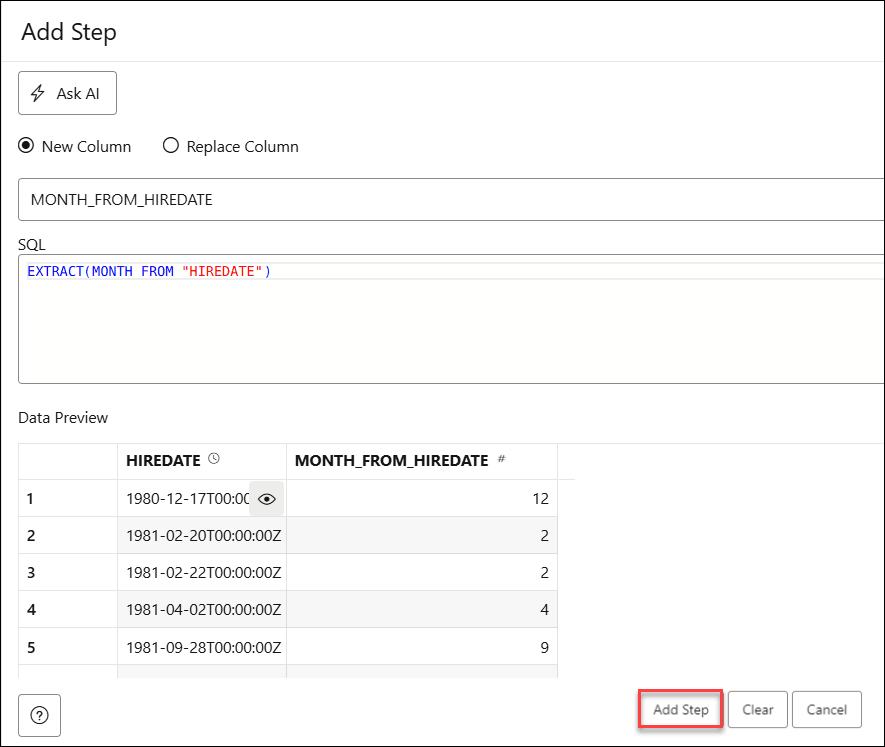The height and width of the screenshot is (747, 885).
Task: Open help via question mark icon
Action: click(40, 714)
